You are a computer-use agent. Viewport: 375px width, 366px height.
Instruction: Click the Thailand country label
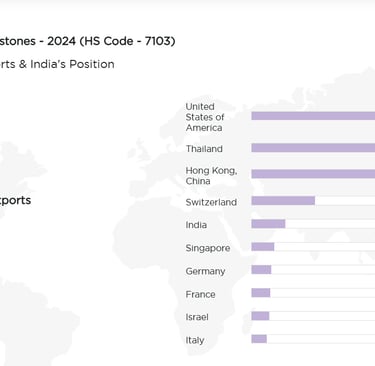click(x=204, y=149)
